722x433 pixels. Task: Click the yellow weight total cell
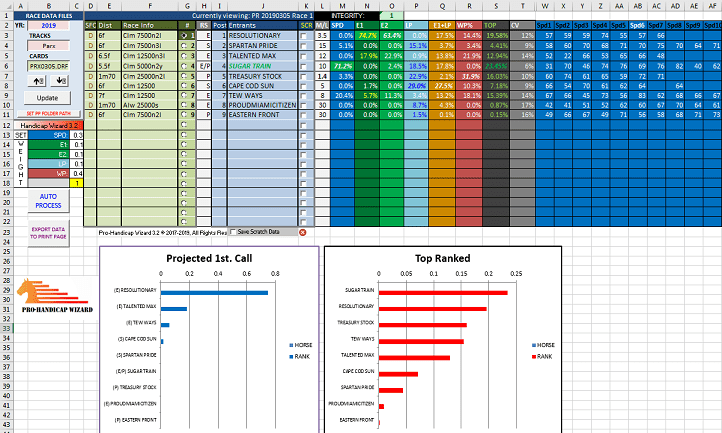[77, 181]
